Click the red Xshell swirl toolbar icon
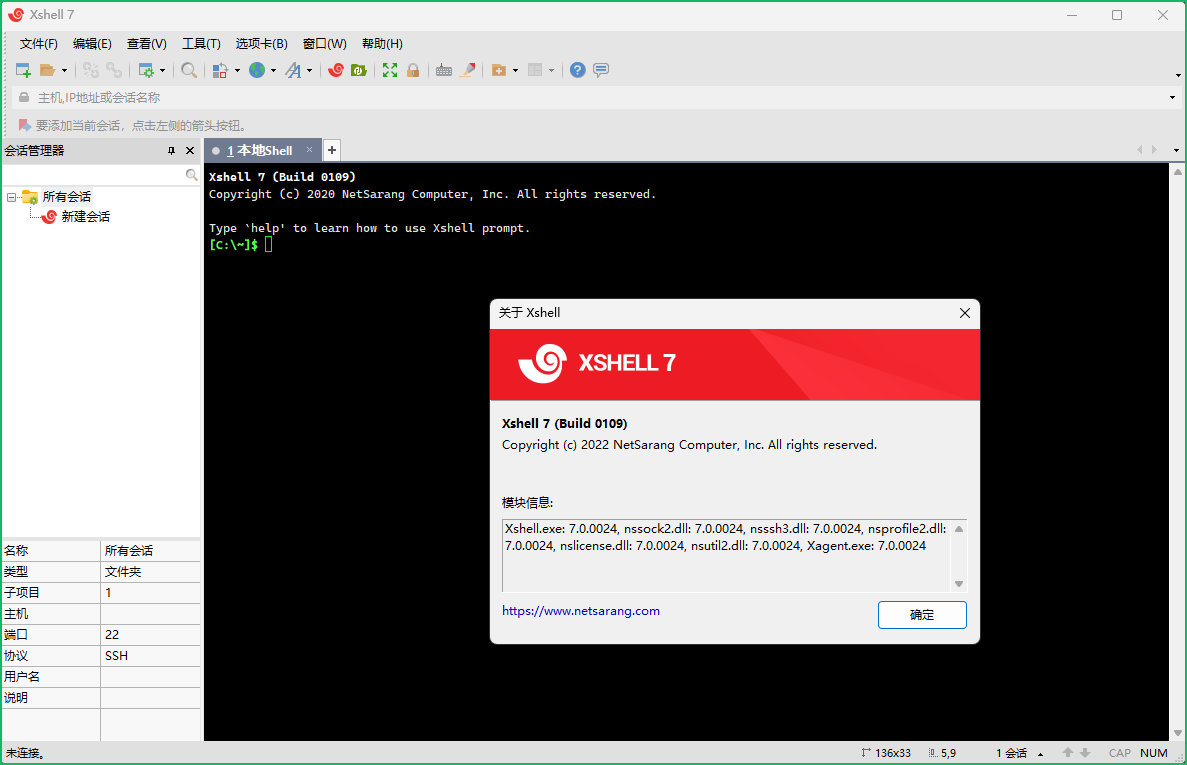Screen dimensions: 1187x765 click(x=336, y=70)
